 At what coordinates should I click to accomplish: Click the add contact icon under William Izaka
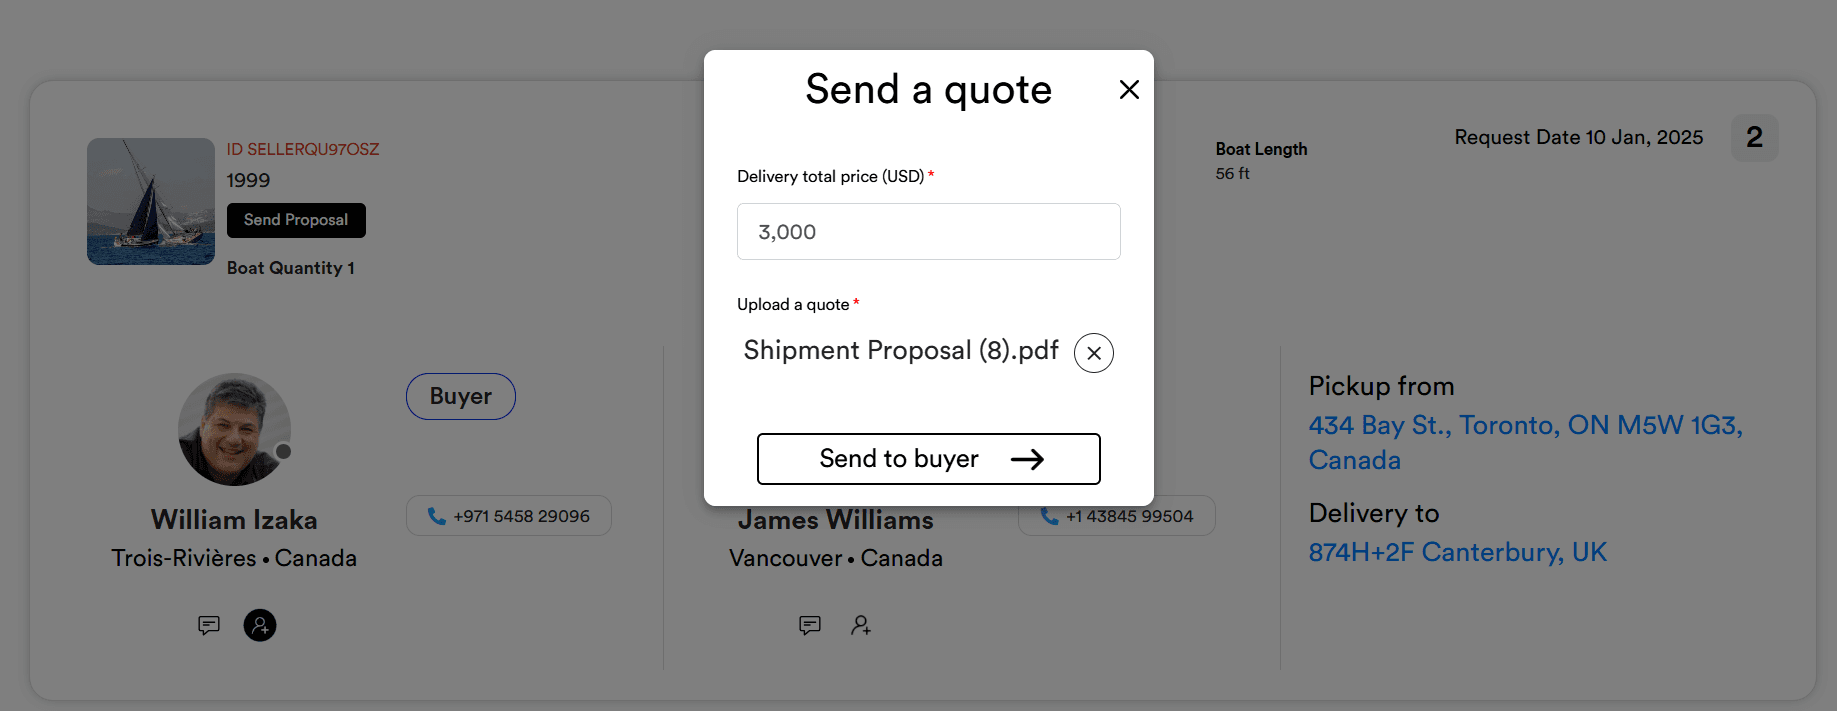tap(259, 625)
